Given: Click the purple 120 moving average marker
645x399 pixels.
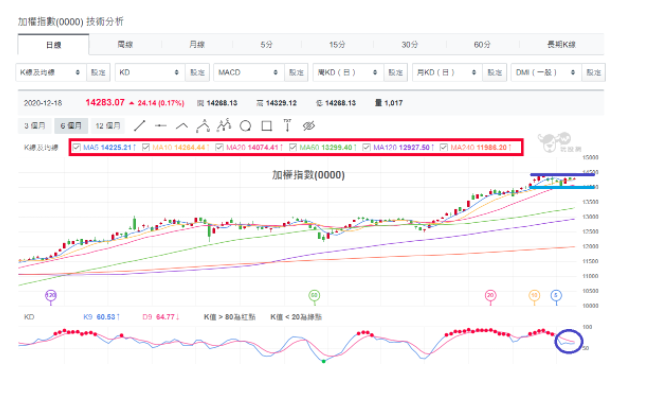Looking at the screenshot, I should point(51,296).
